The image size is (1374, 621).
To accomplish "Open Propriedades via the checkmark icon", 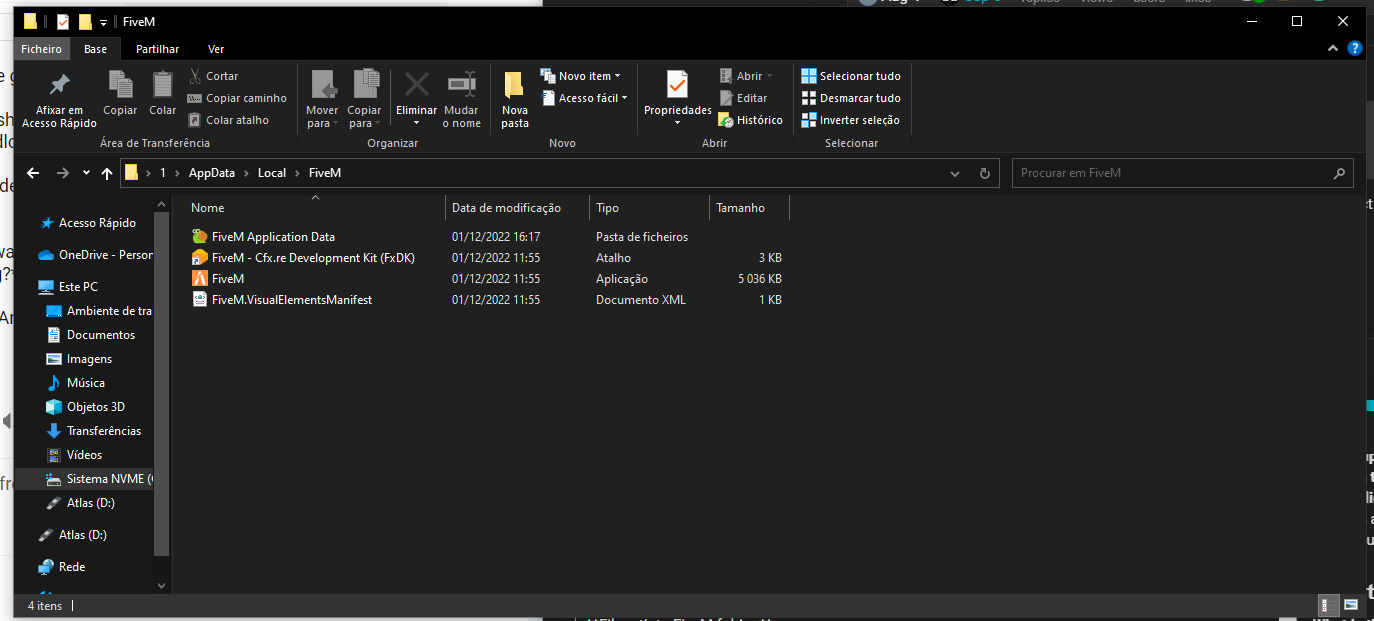I will coord(677,86).
